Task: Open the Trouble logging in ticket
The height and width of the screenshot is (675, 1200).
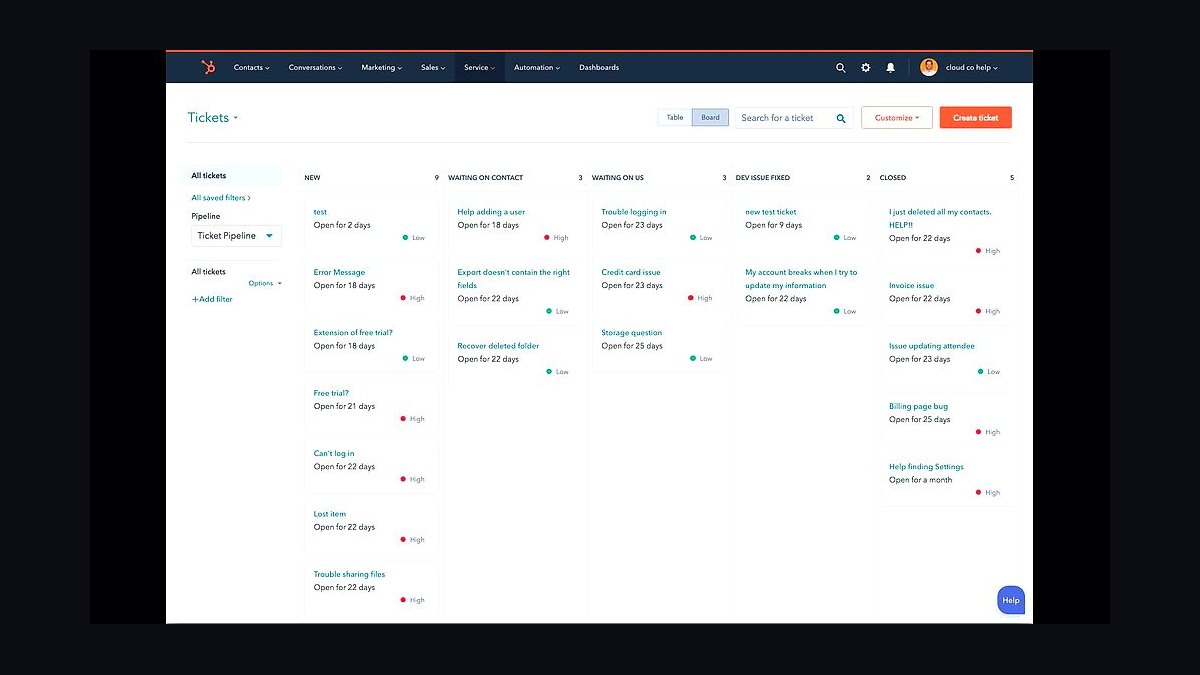Action: tap(634, 212)
